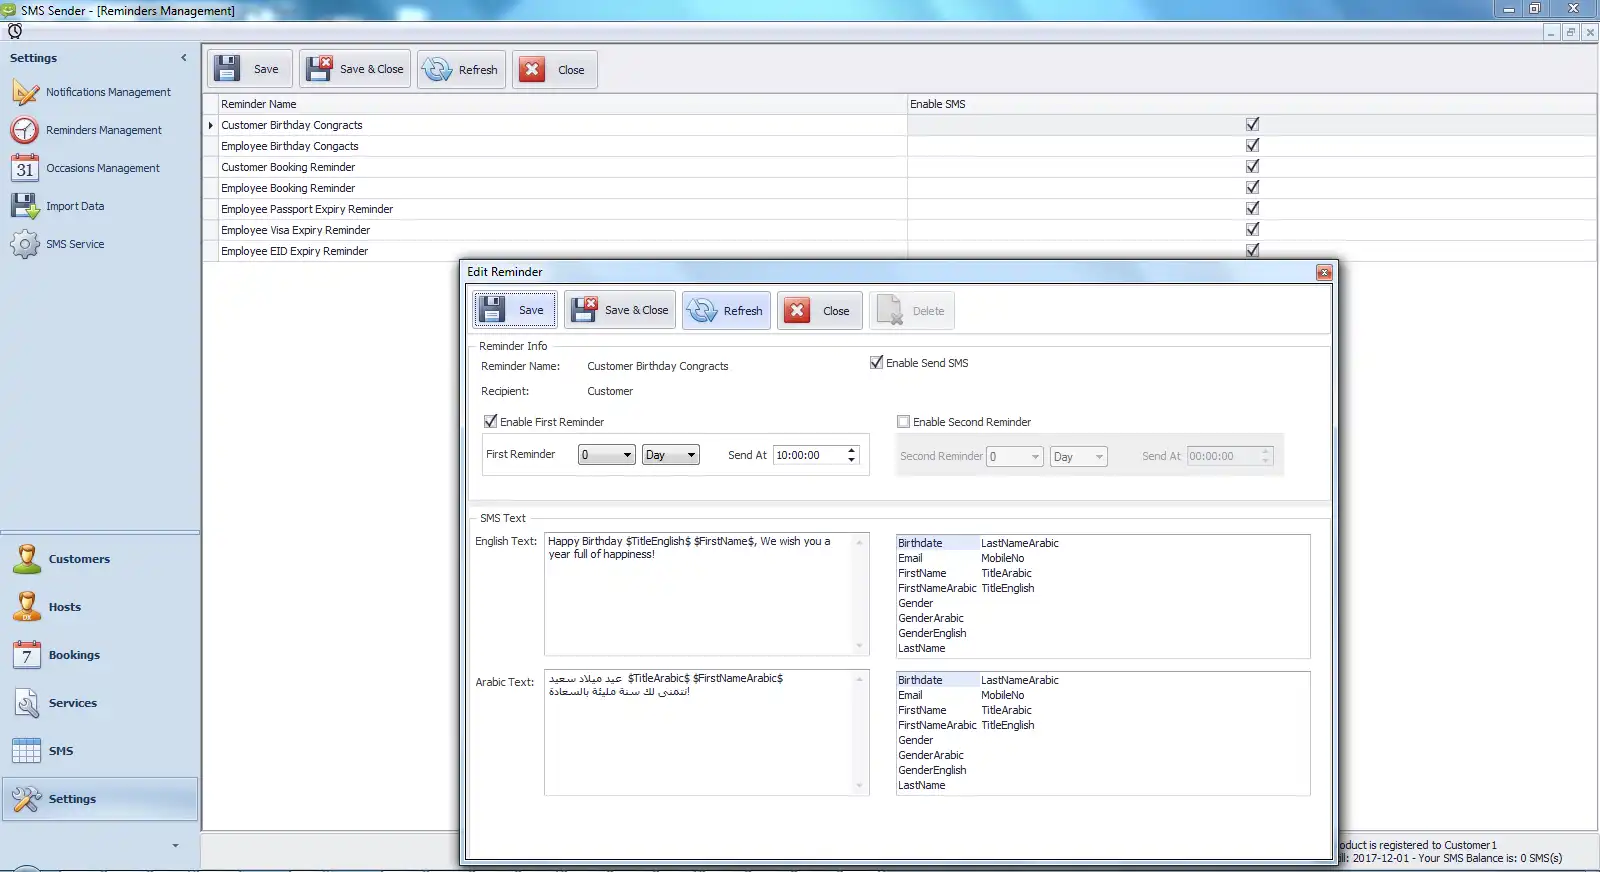Click the Reminders Management clock icon
1600x872 pixels.
(25, 130)
